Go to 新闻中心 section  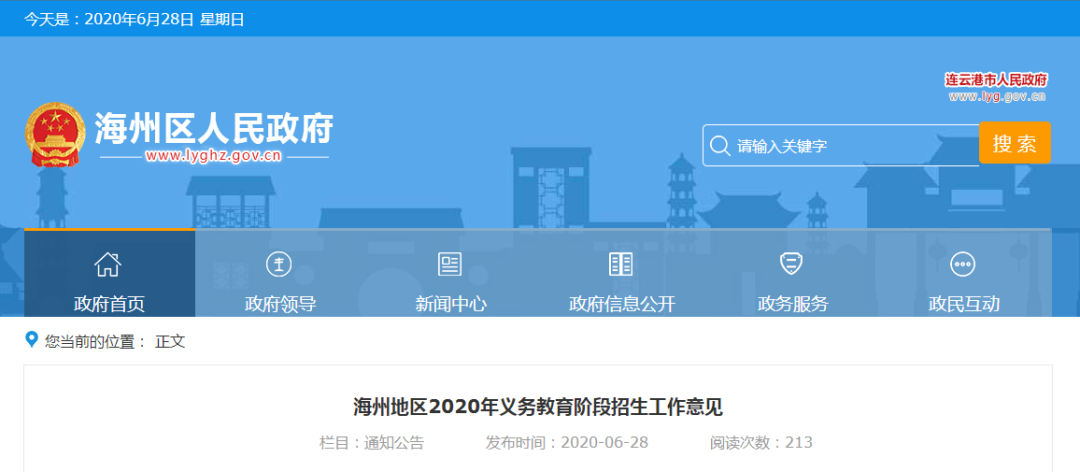coord(451,274)
